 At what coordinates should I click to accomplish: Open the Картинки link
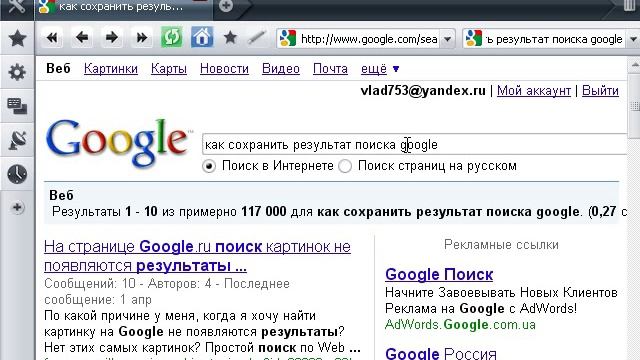pos(111,69)
